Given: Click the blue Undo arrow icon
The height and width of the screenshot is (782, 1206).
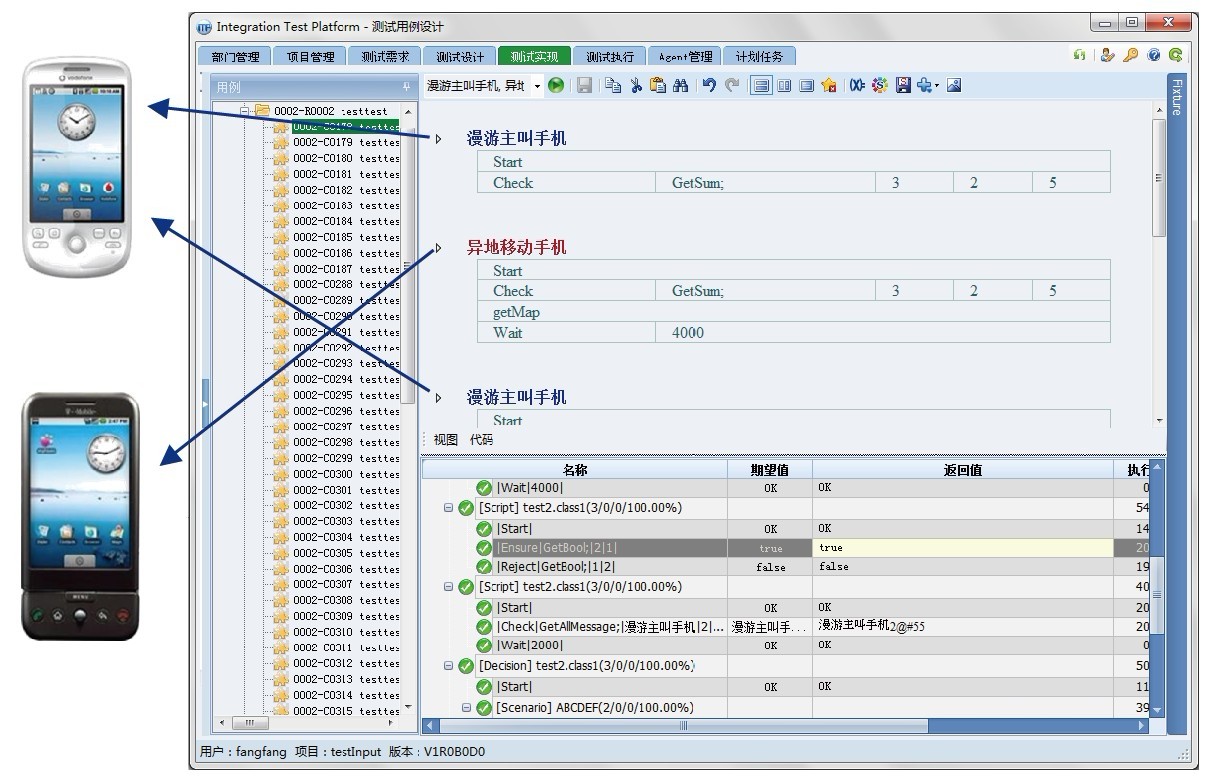Looking at the screenshot, I should coord(709,86).
